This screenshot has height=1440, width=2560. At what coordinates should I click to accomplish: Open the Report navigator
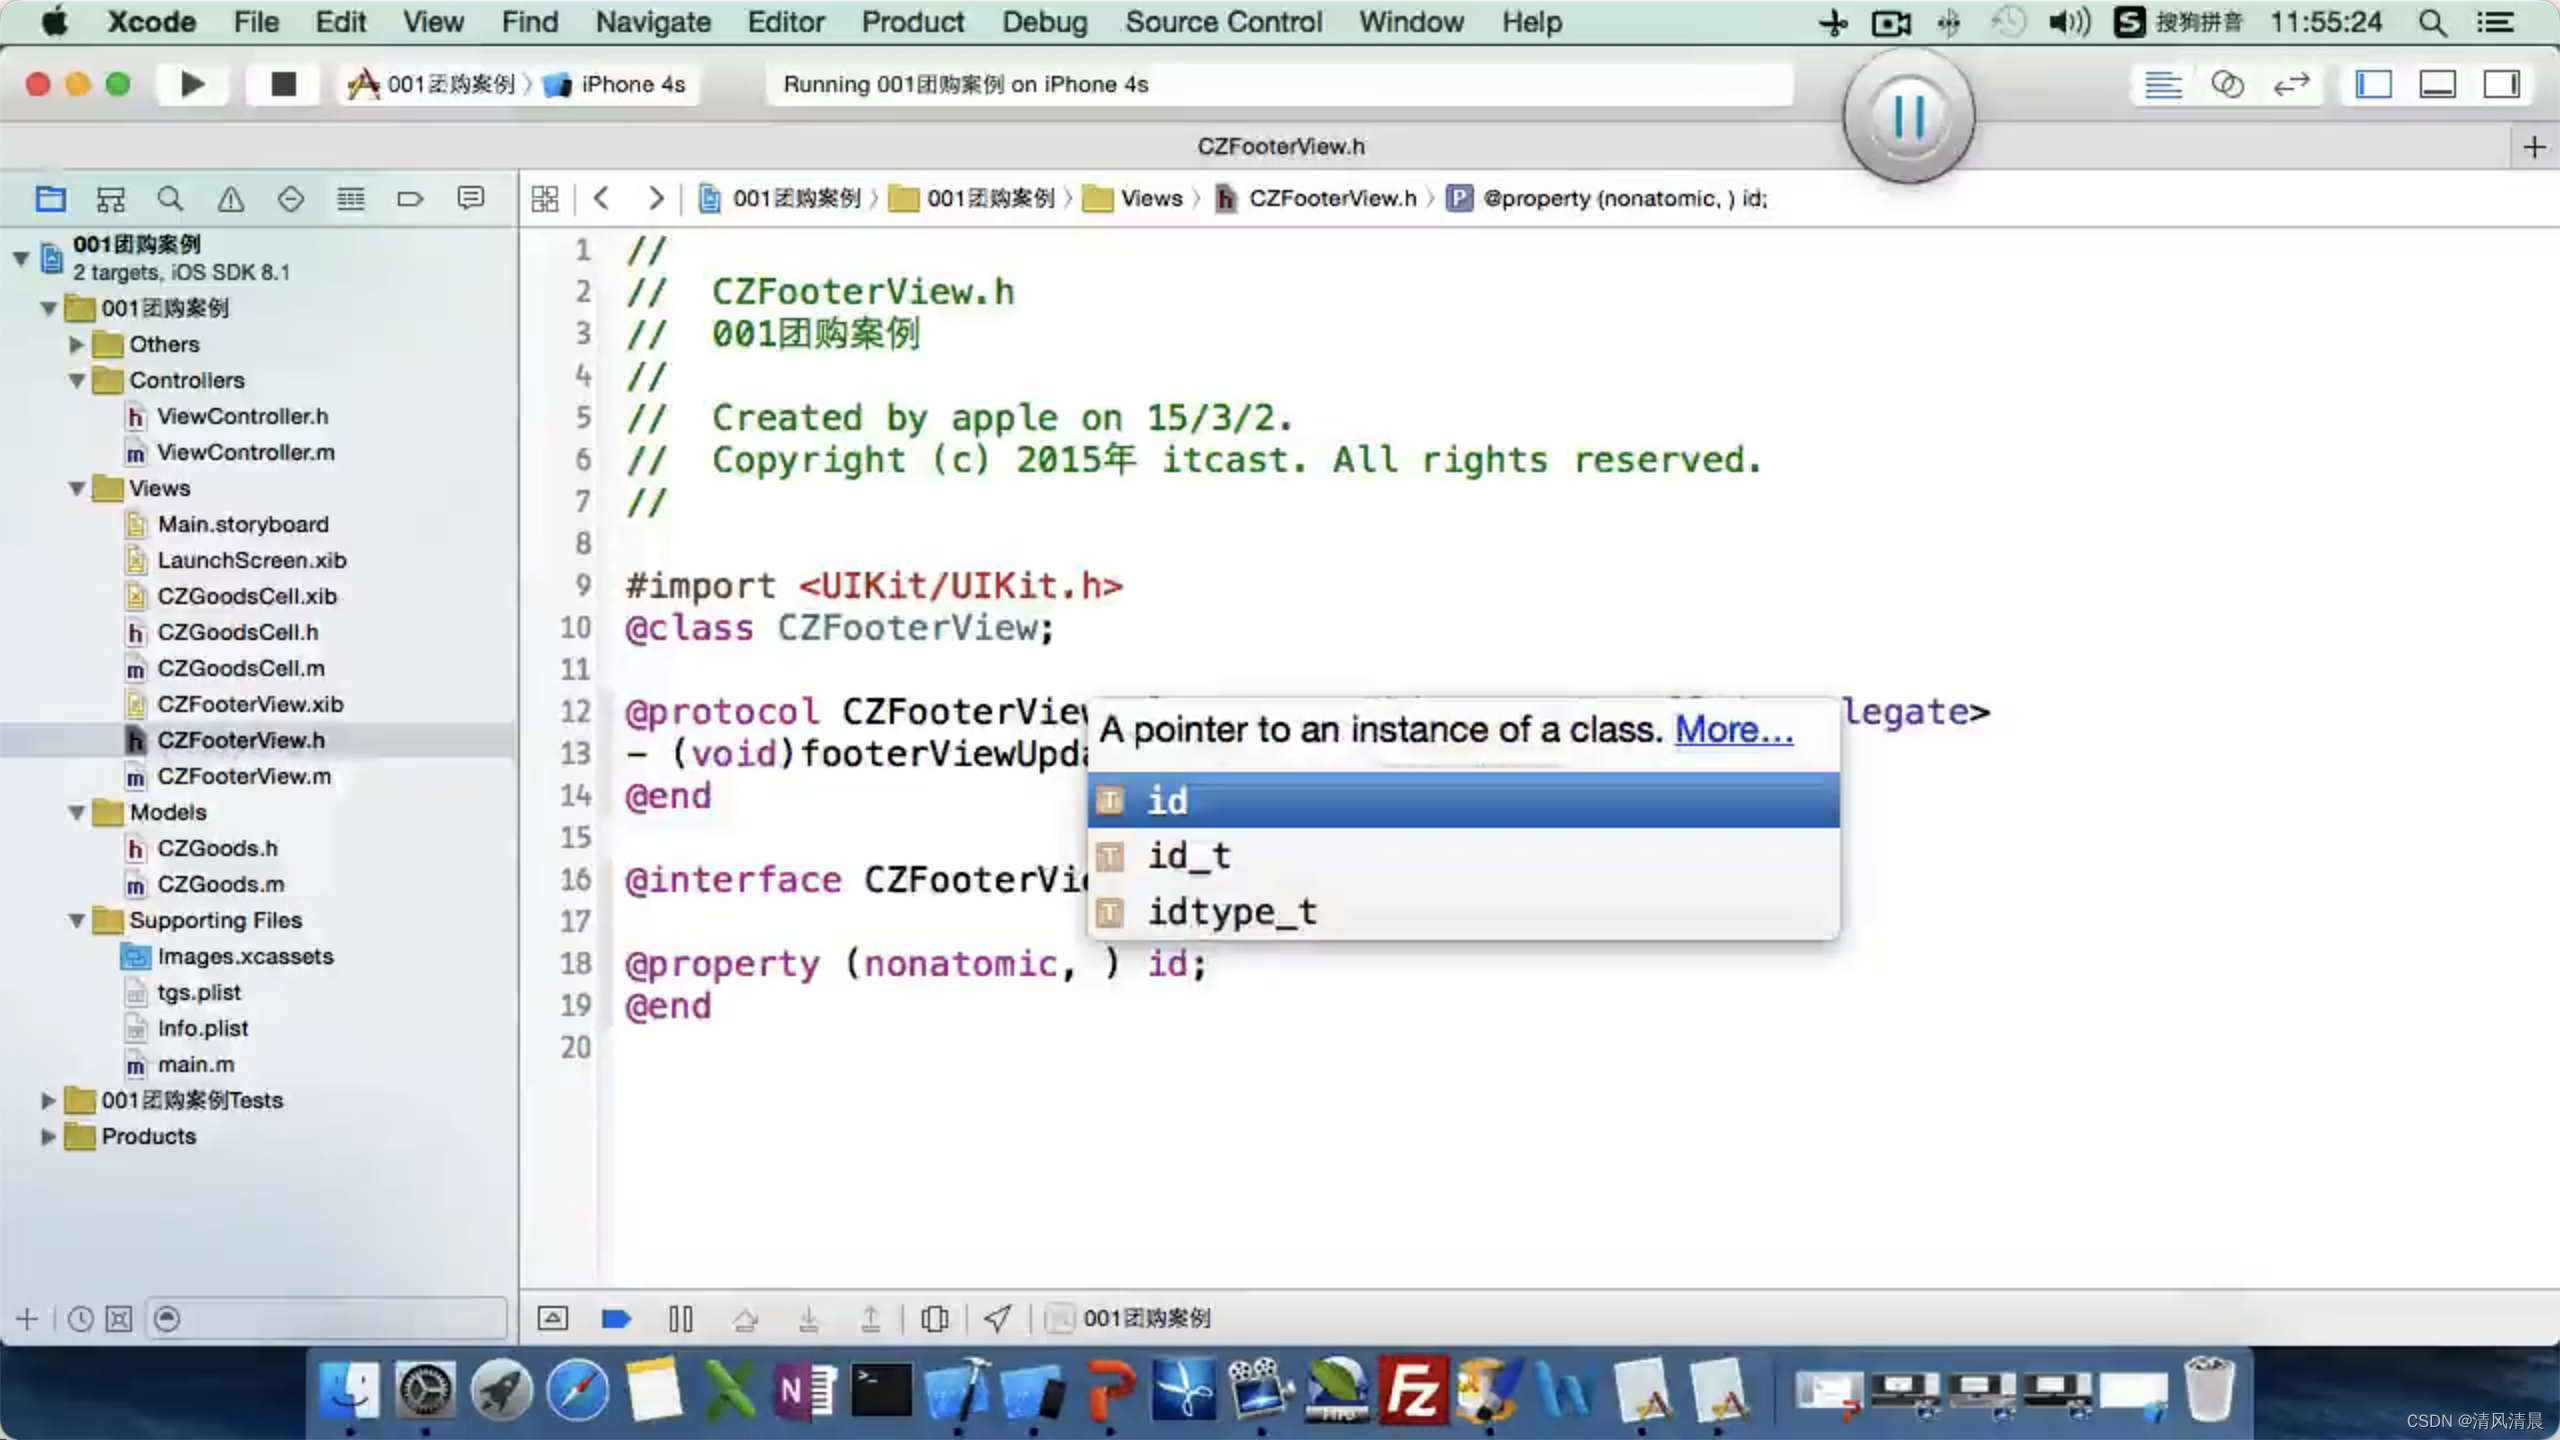pyautogui.click(x=470, y=199)
